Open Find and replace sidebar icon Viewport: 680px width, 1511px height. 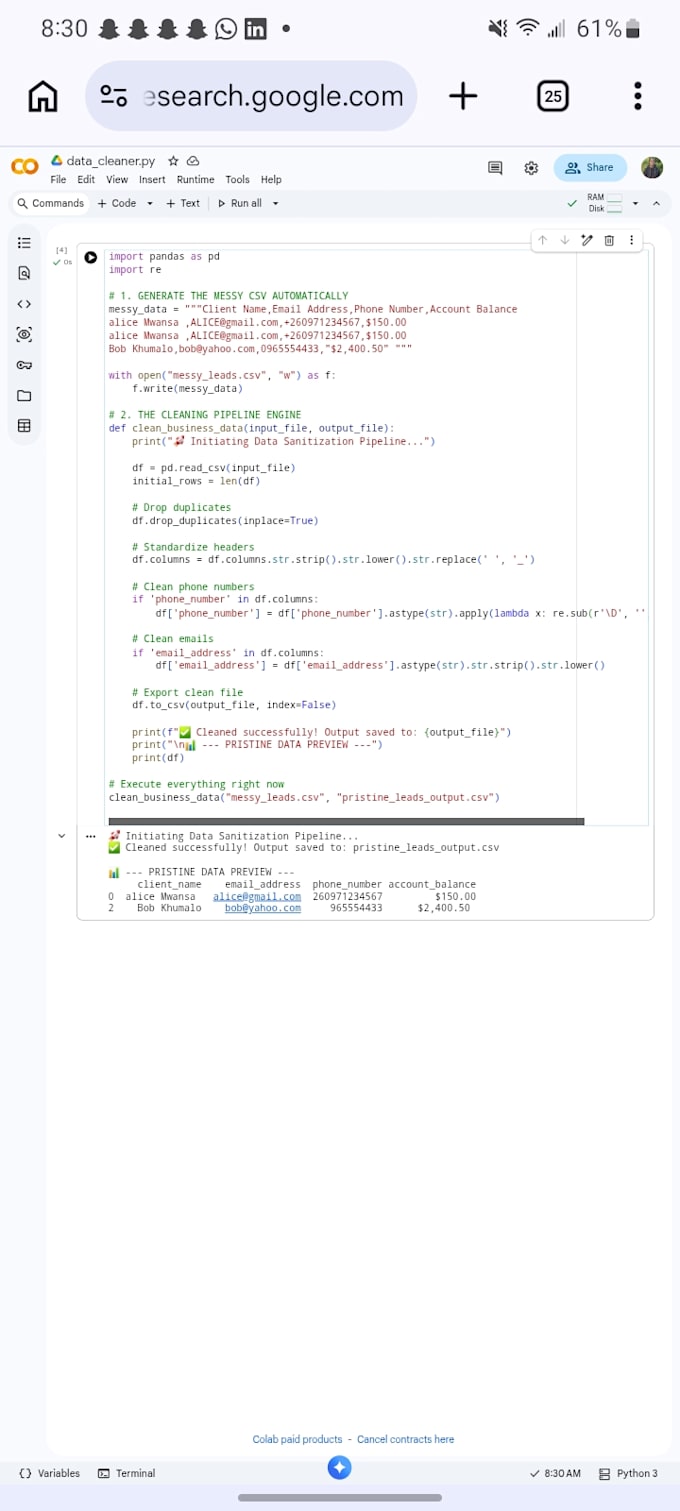[x=24, y=273]
